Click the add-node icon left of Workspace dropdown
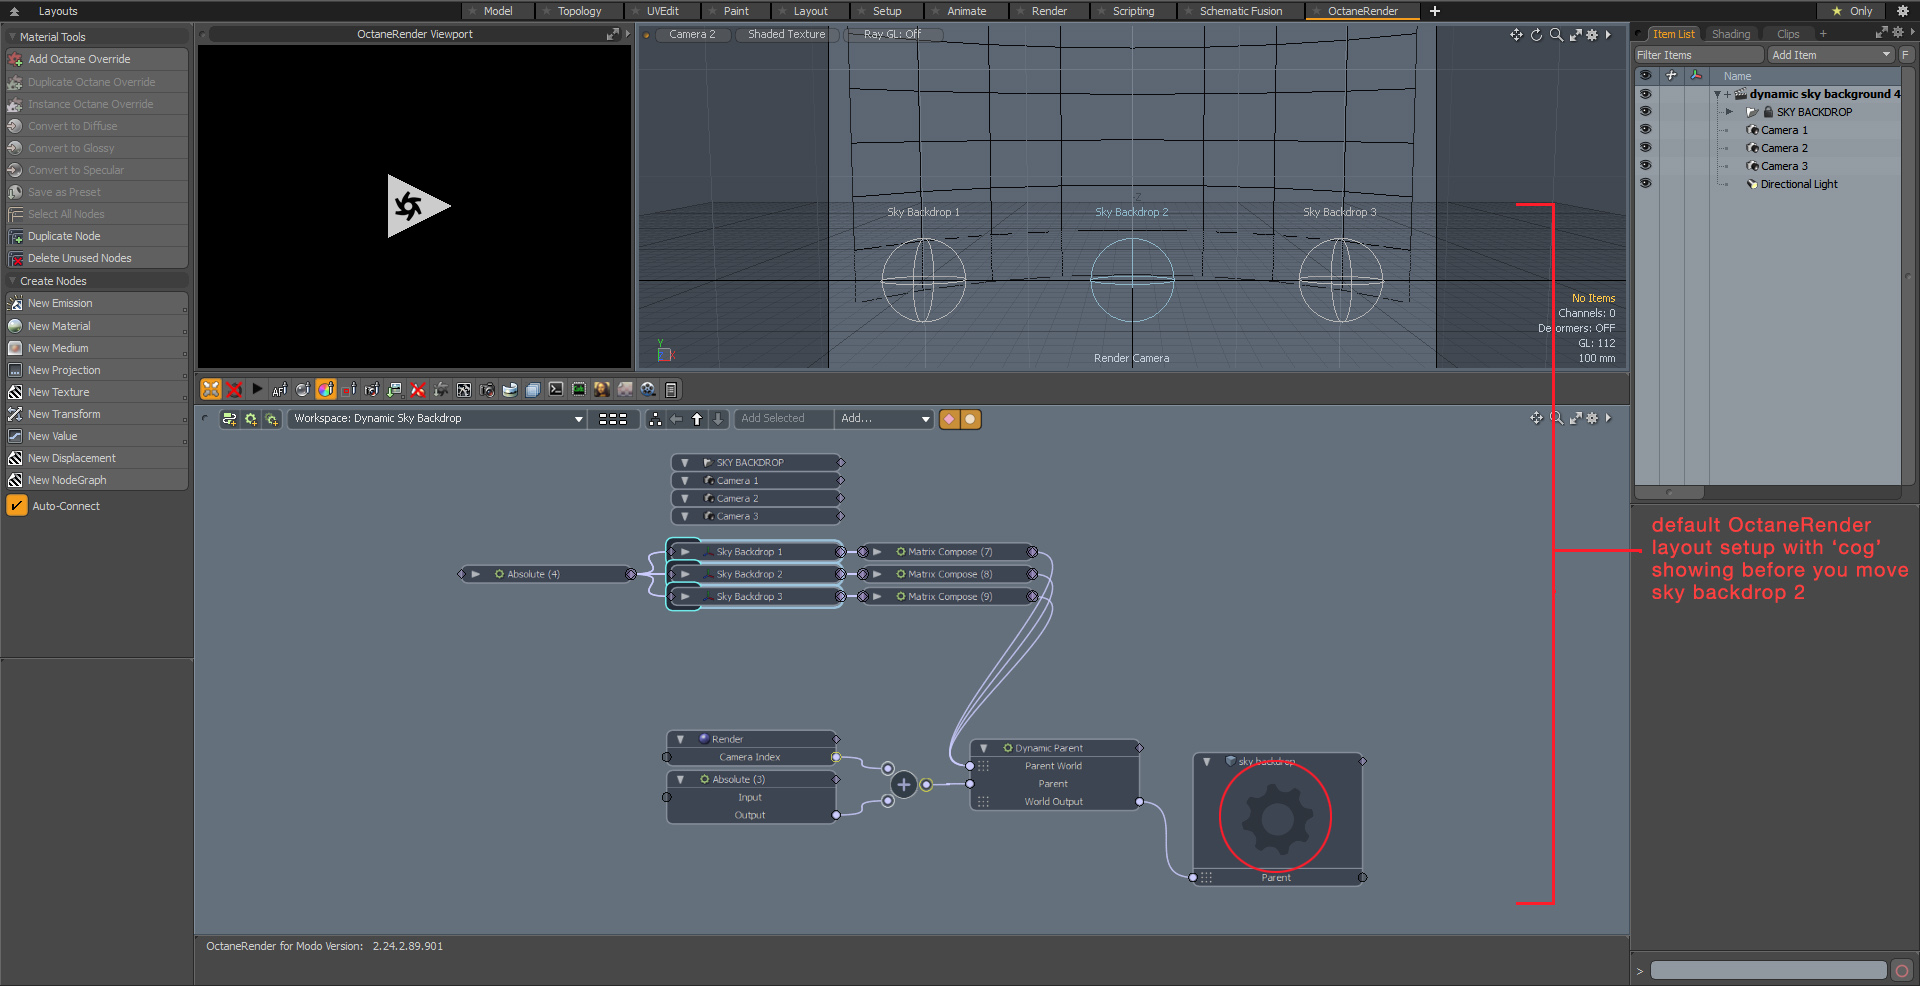Screen dimensions: 1920x986 (x=229, y=419)
